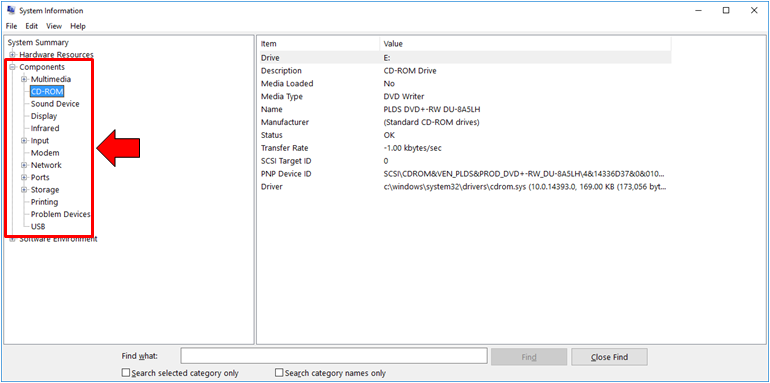Image resolution: width=770 pixels, height=383 pixels.
Task: Expand the Storage category
Action: pos(24,190)
